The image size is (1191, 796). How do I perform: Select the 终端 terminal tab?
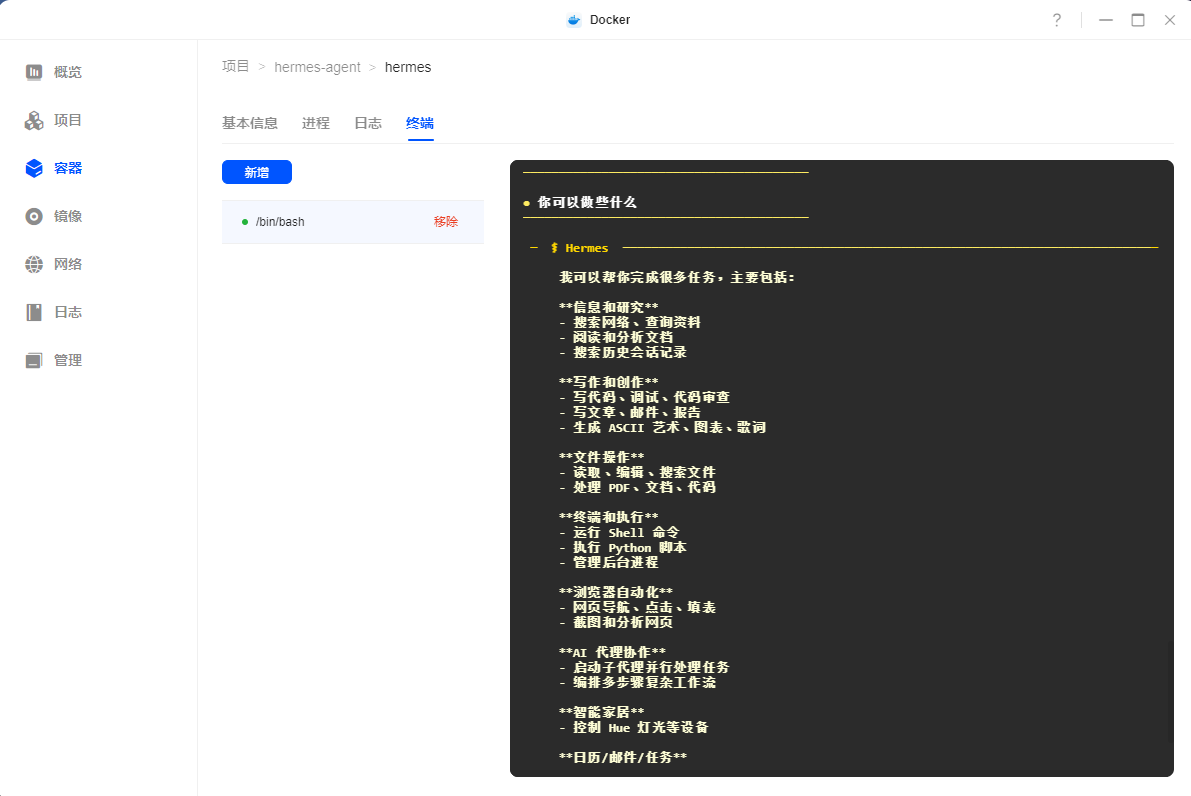[420, 123]
